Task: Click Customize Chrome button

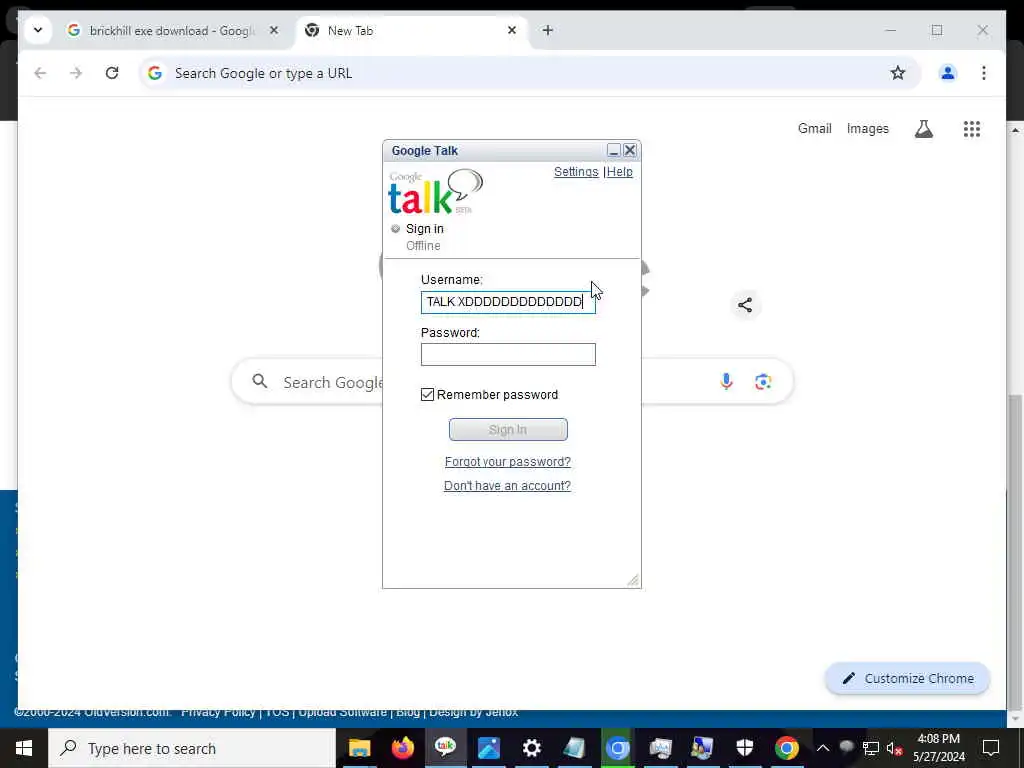Action: pyautogui.click(x=908, y=679)
